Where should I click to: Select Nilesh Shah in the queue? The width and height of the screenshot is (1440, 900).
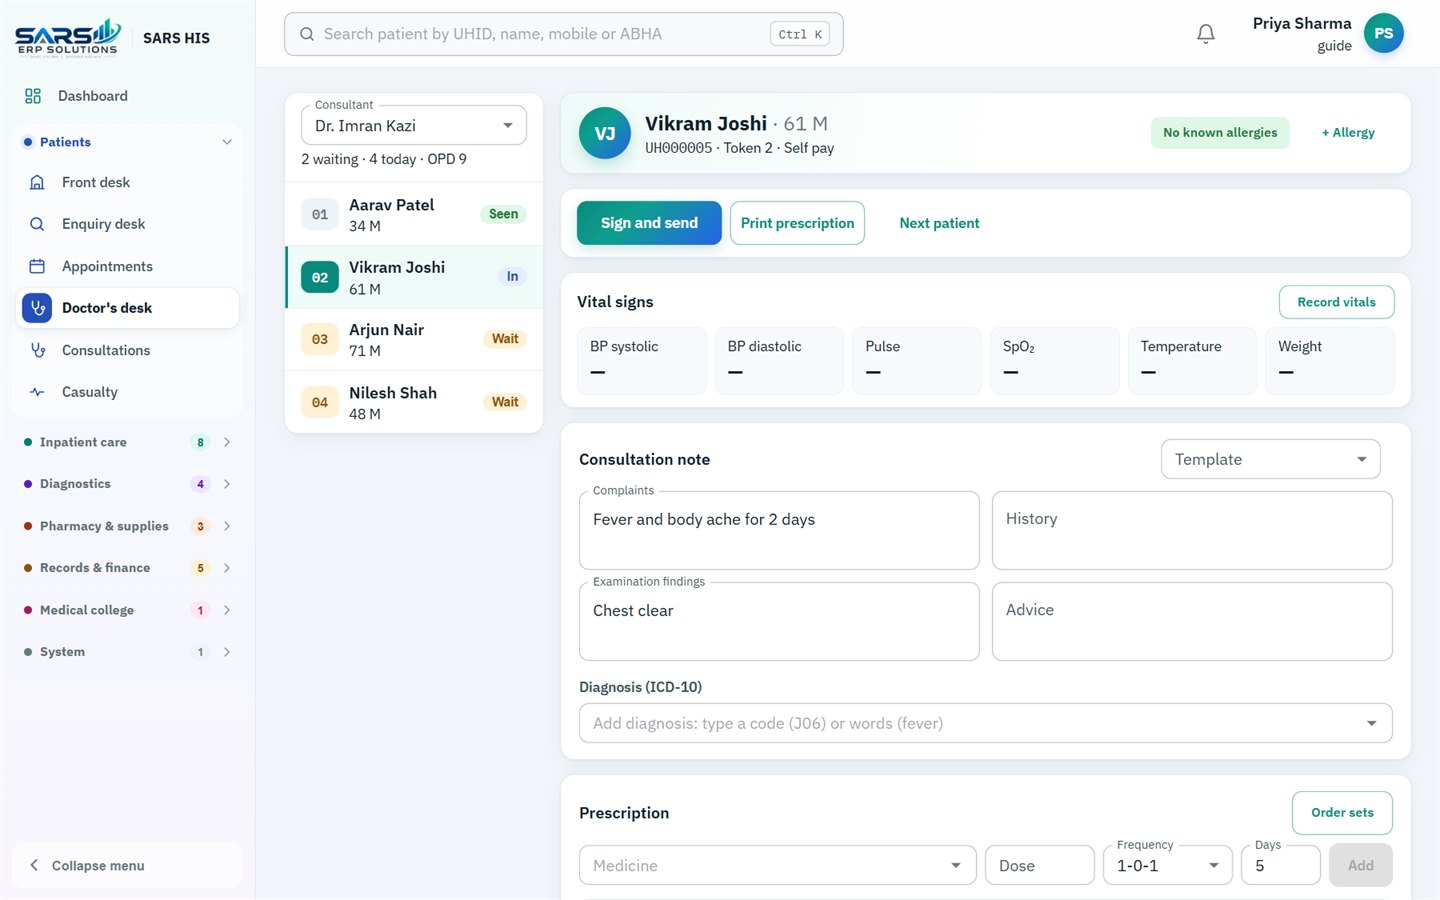pos(414,402)
